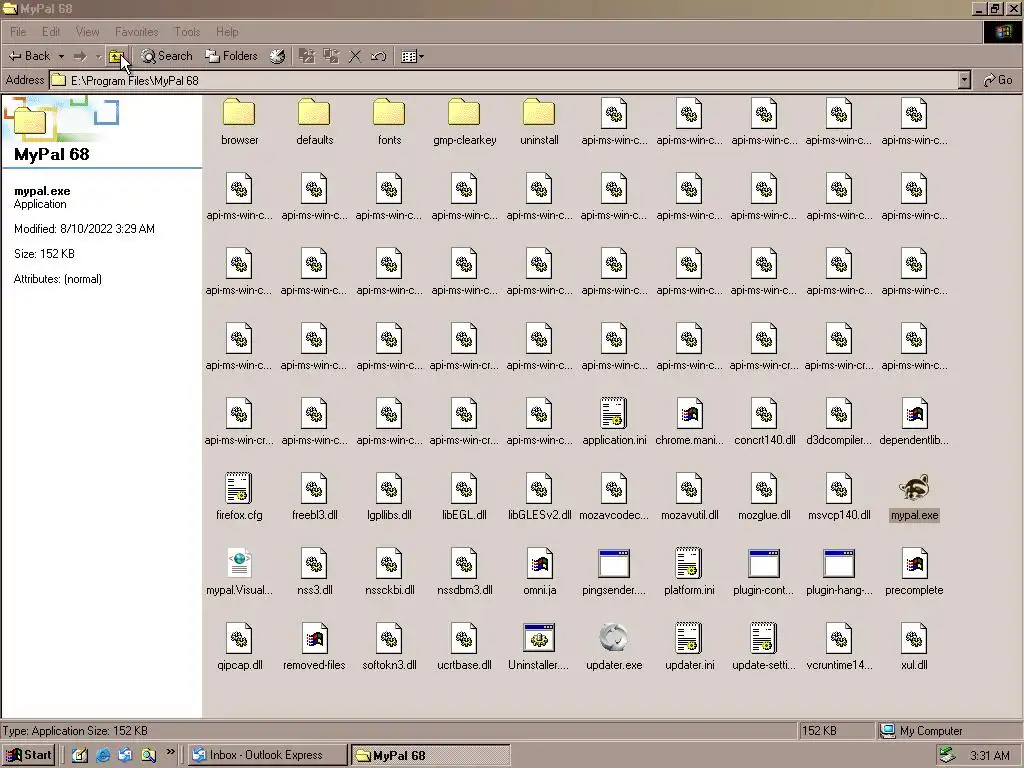Click the Up folder toolbar icon
The image size is (1024, 768).
[116, 56]
